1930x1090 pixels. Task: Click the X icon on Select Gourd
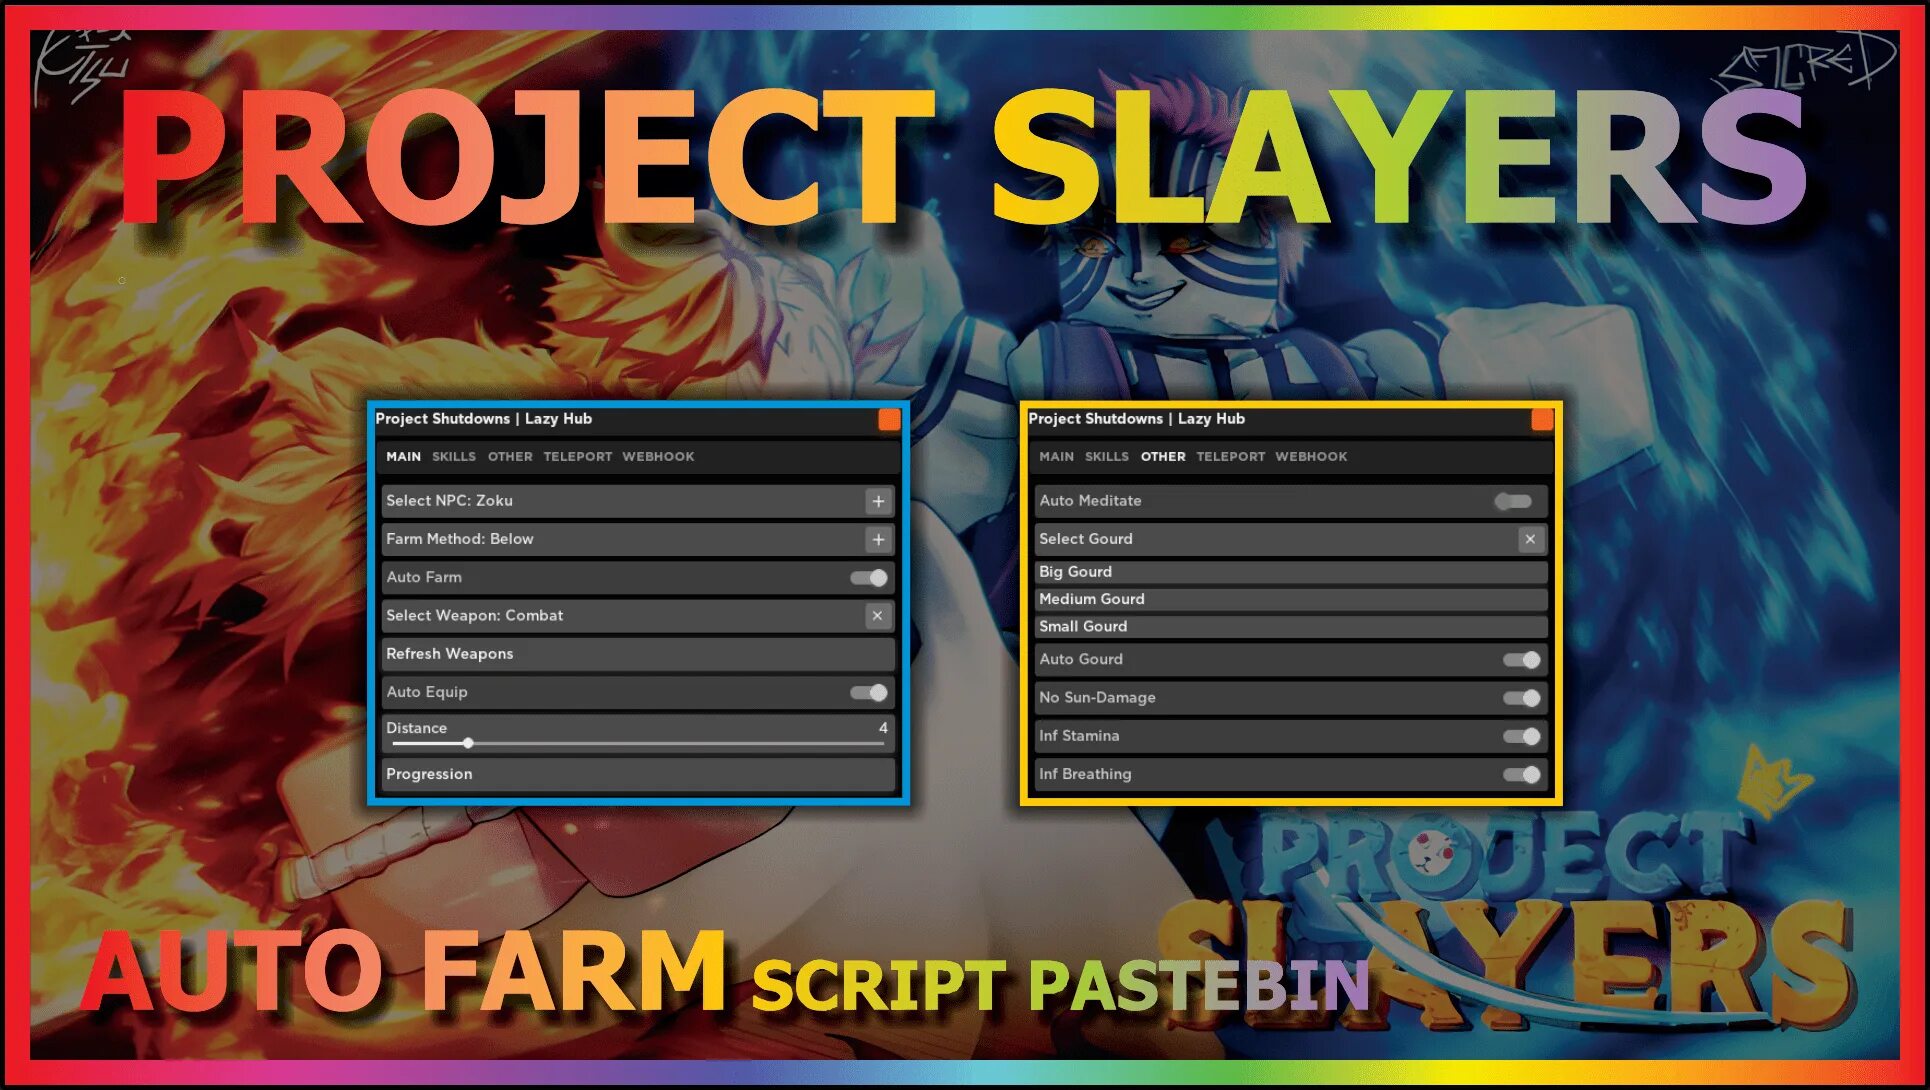[1528, 538]
